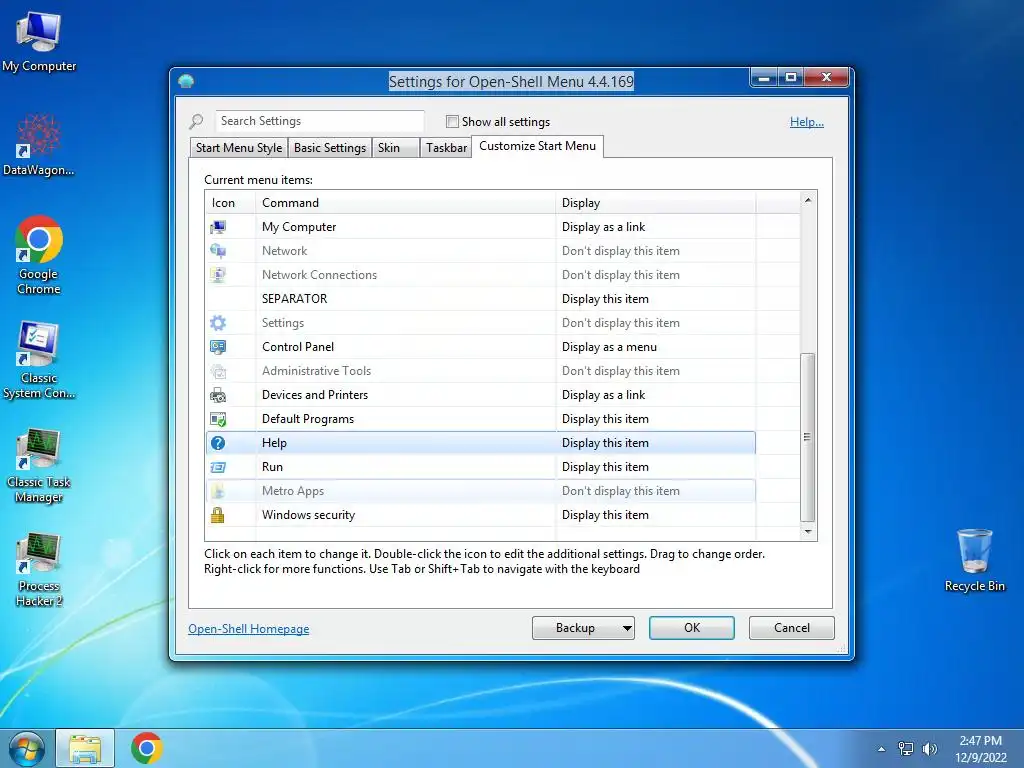Click the network tray icon

[906, 749]
